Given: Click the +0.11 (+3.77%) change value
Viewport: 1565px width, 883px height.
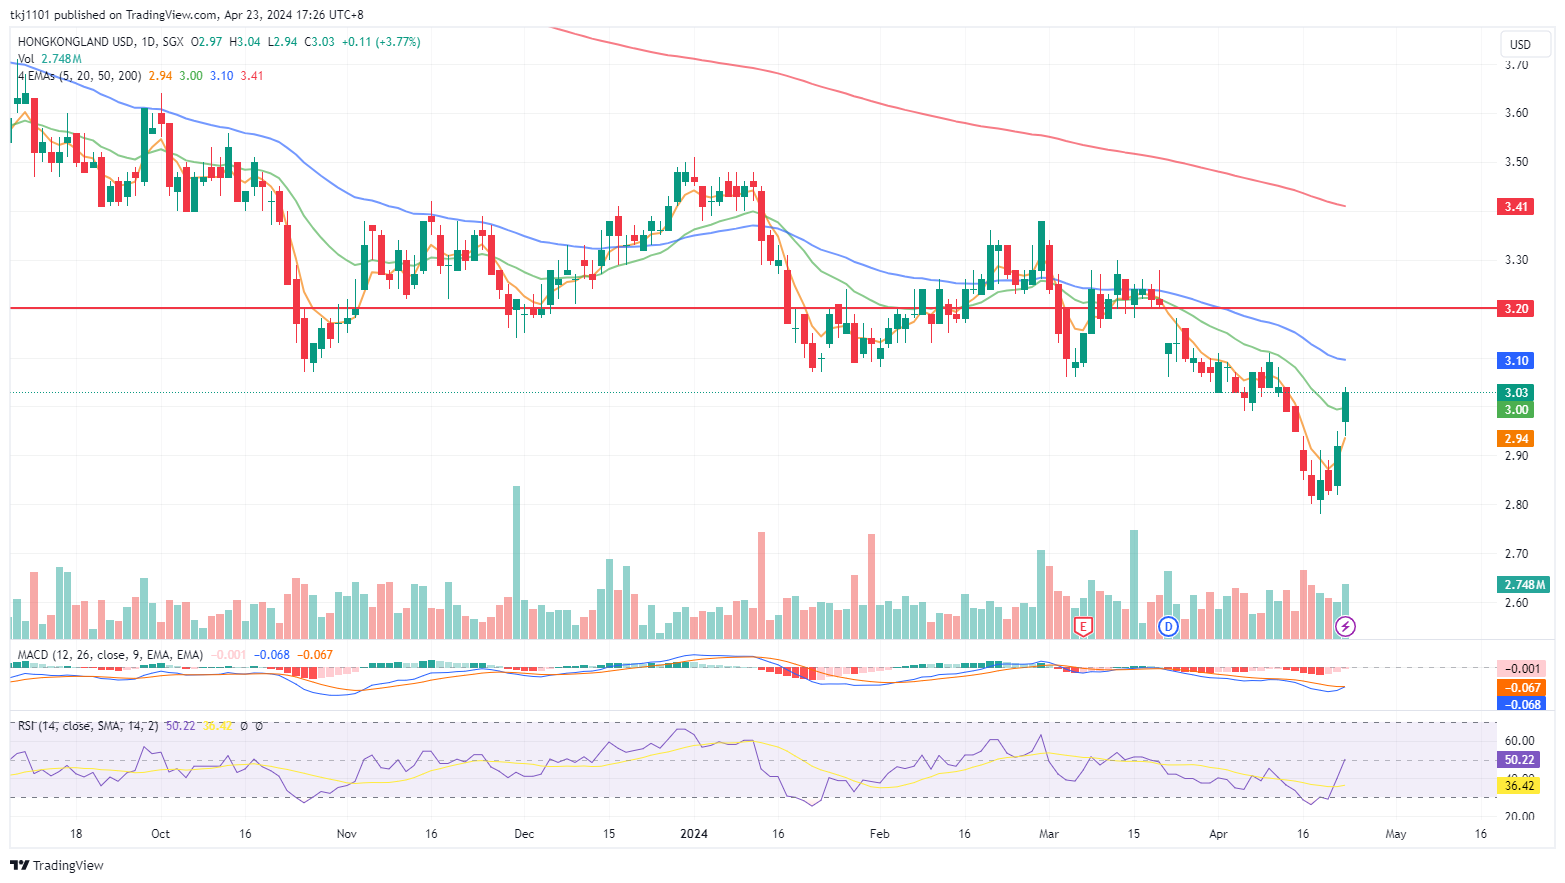Looking at the screenshot, I should (381, 42).
